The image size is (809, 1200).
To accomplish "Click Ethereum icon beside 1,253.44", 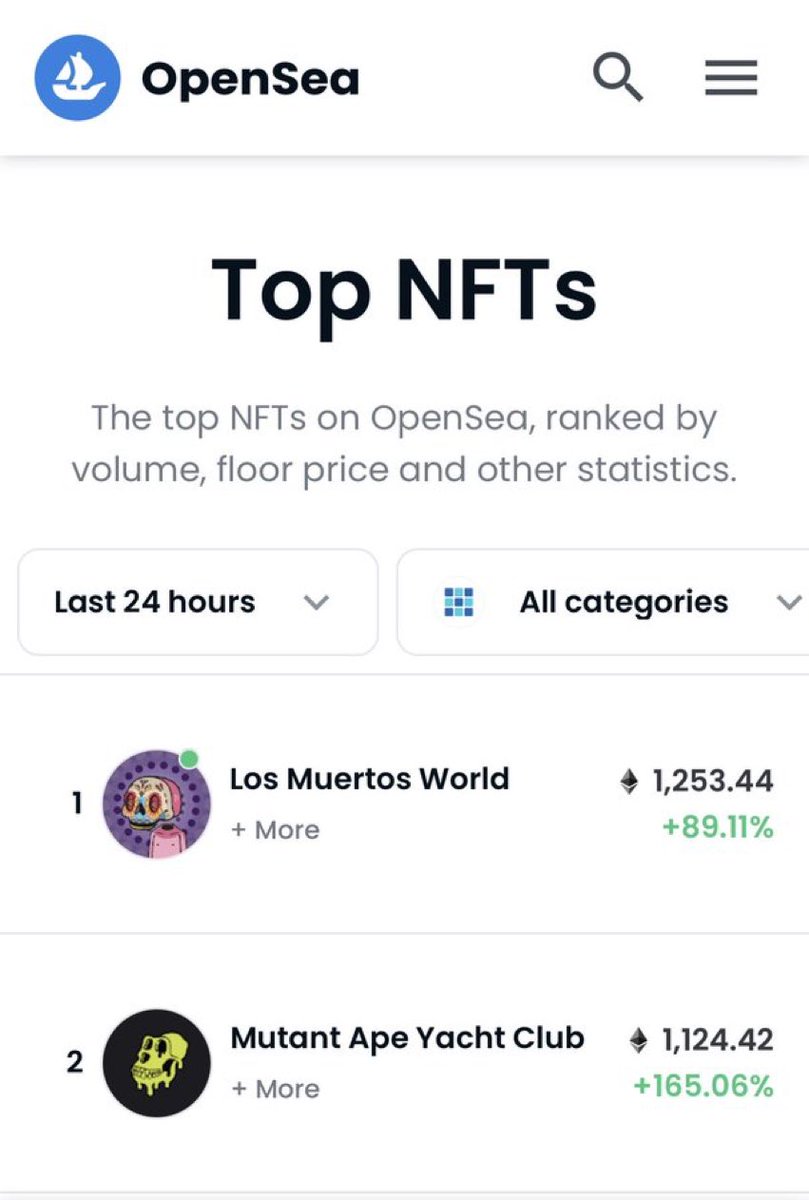I will tap(629, 781).
